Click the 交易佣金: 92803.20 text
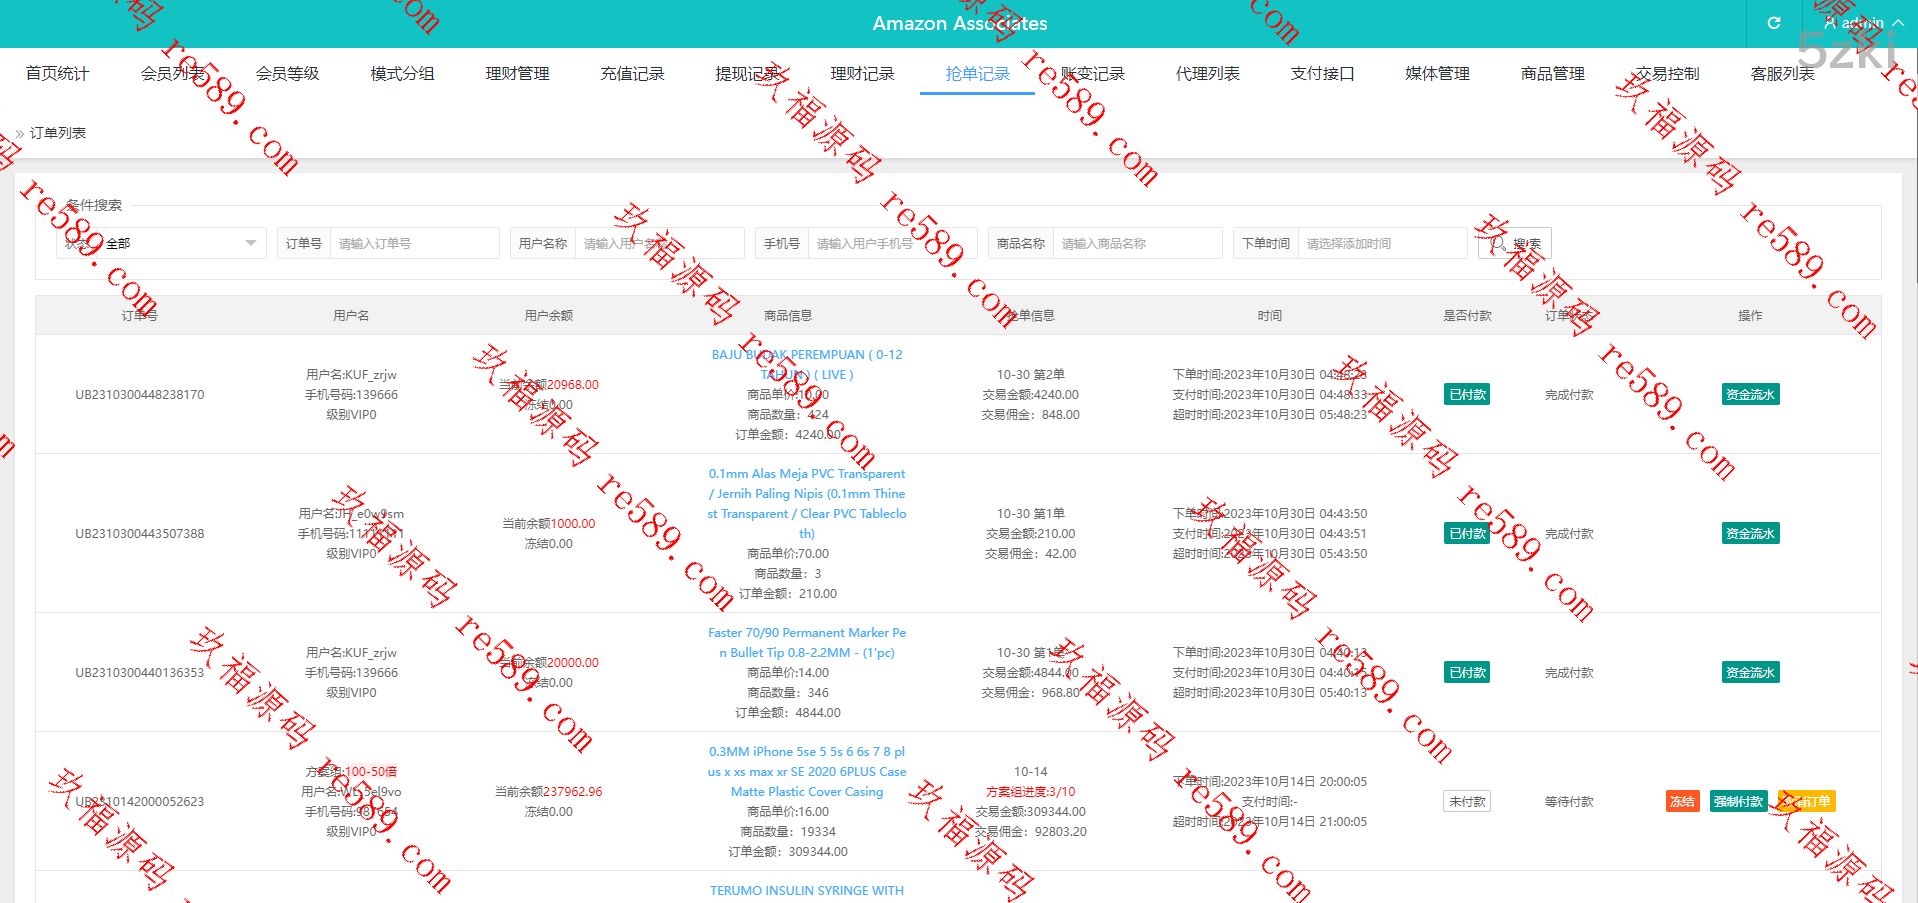Screen dimensions: 1918x903 click(1031, 831)
